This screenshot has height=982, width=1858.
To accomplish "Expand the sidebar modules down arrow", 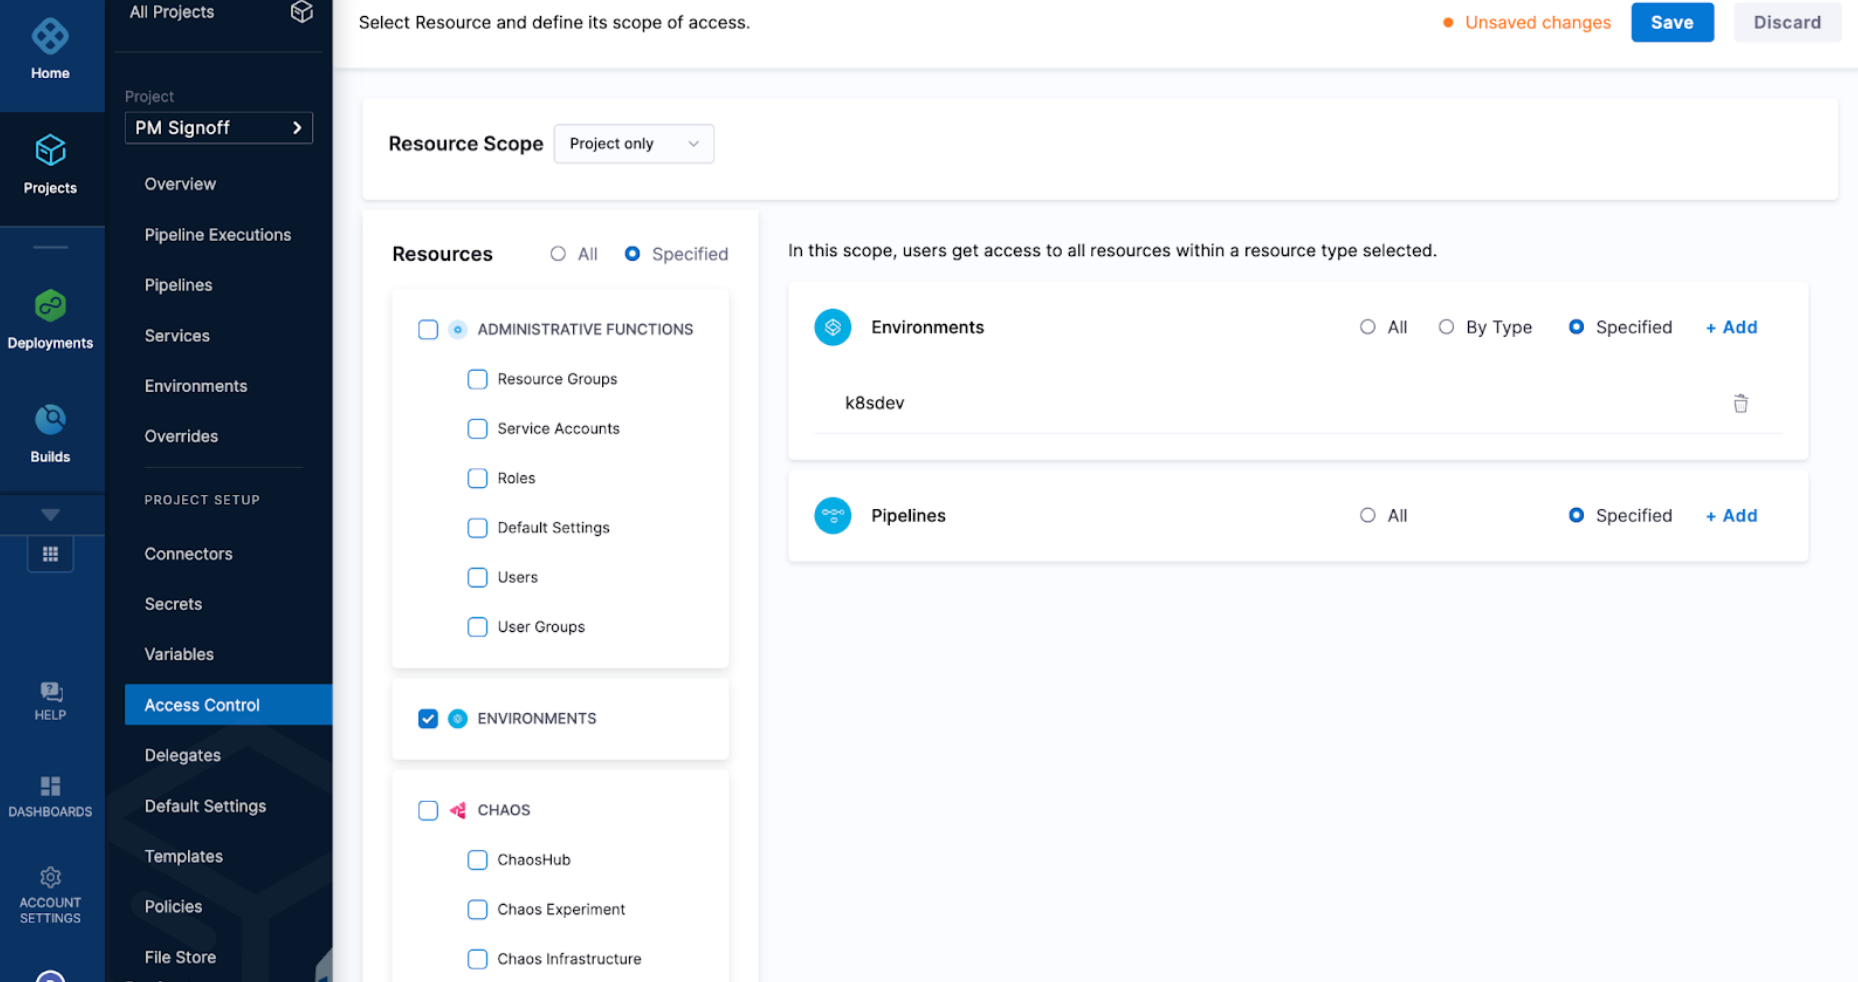I will click(50, 515).
